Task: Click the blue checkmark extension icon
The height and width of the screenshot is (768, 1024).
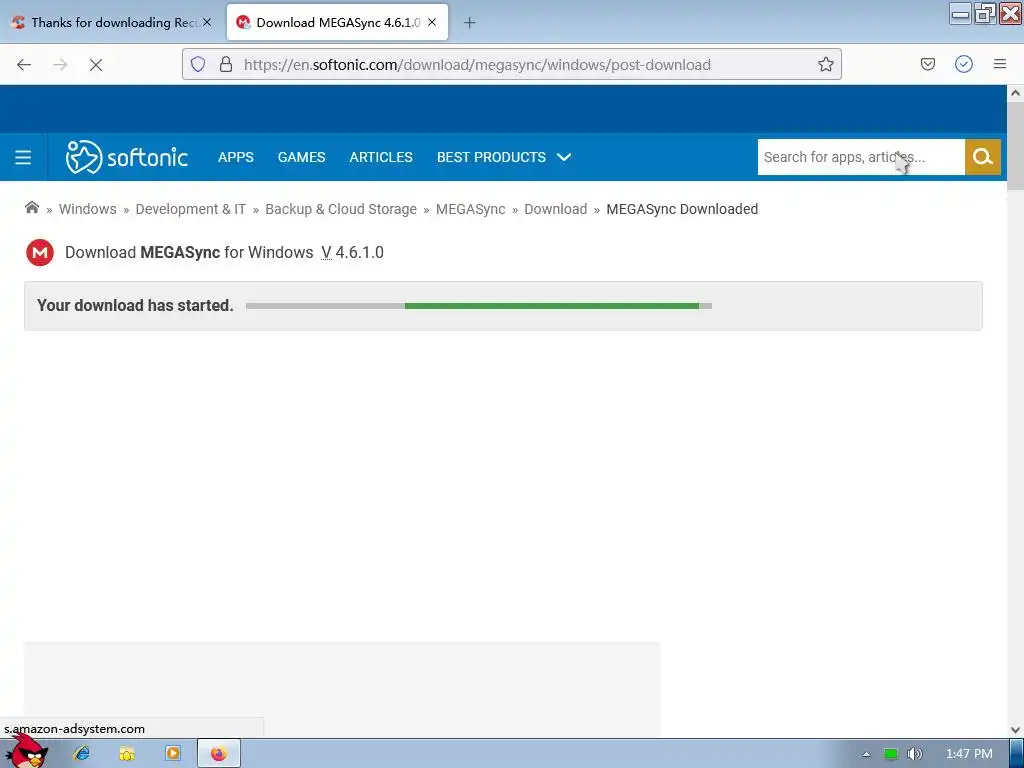Action: pyautogui.click(x=964, y=64)
